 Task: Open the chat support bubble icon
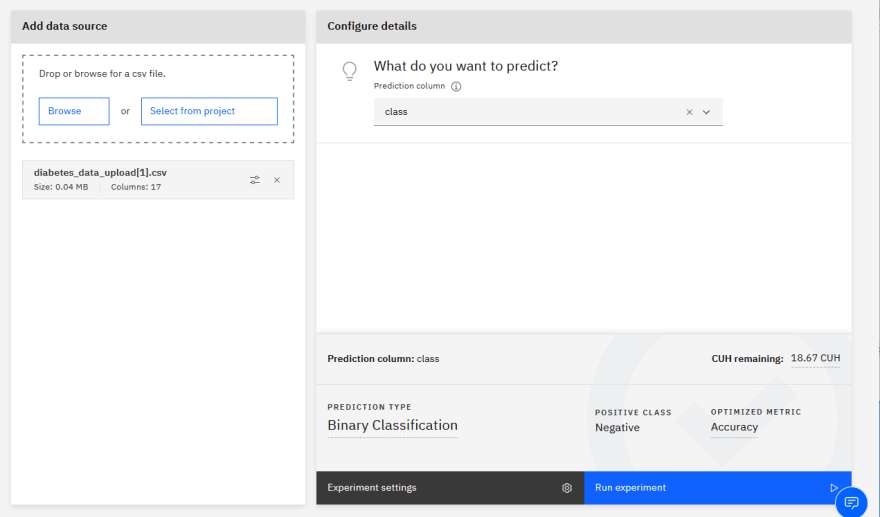click(851, 502)
